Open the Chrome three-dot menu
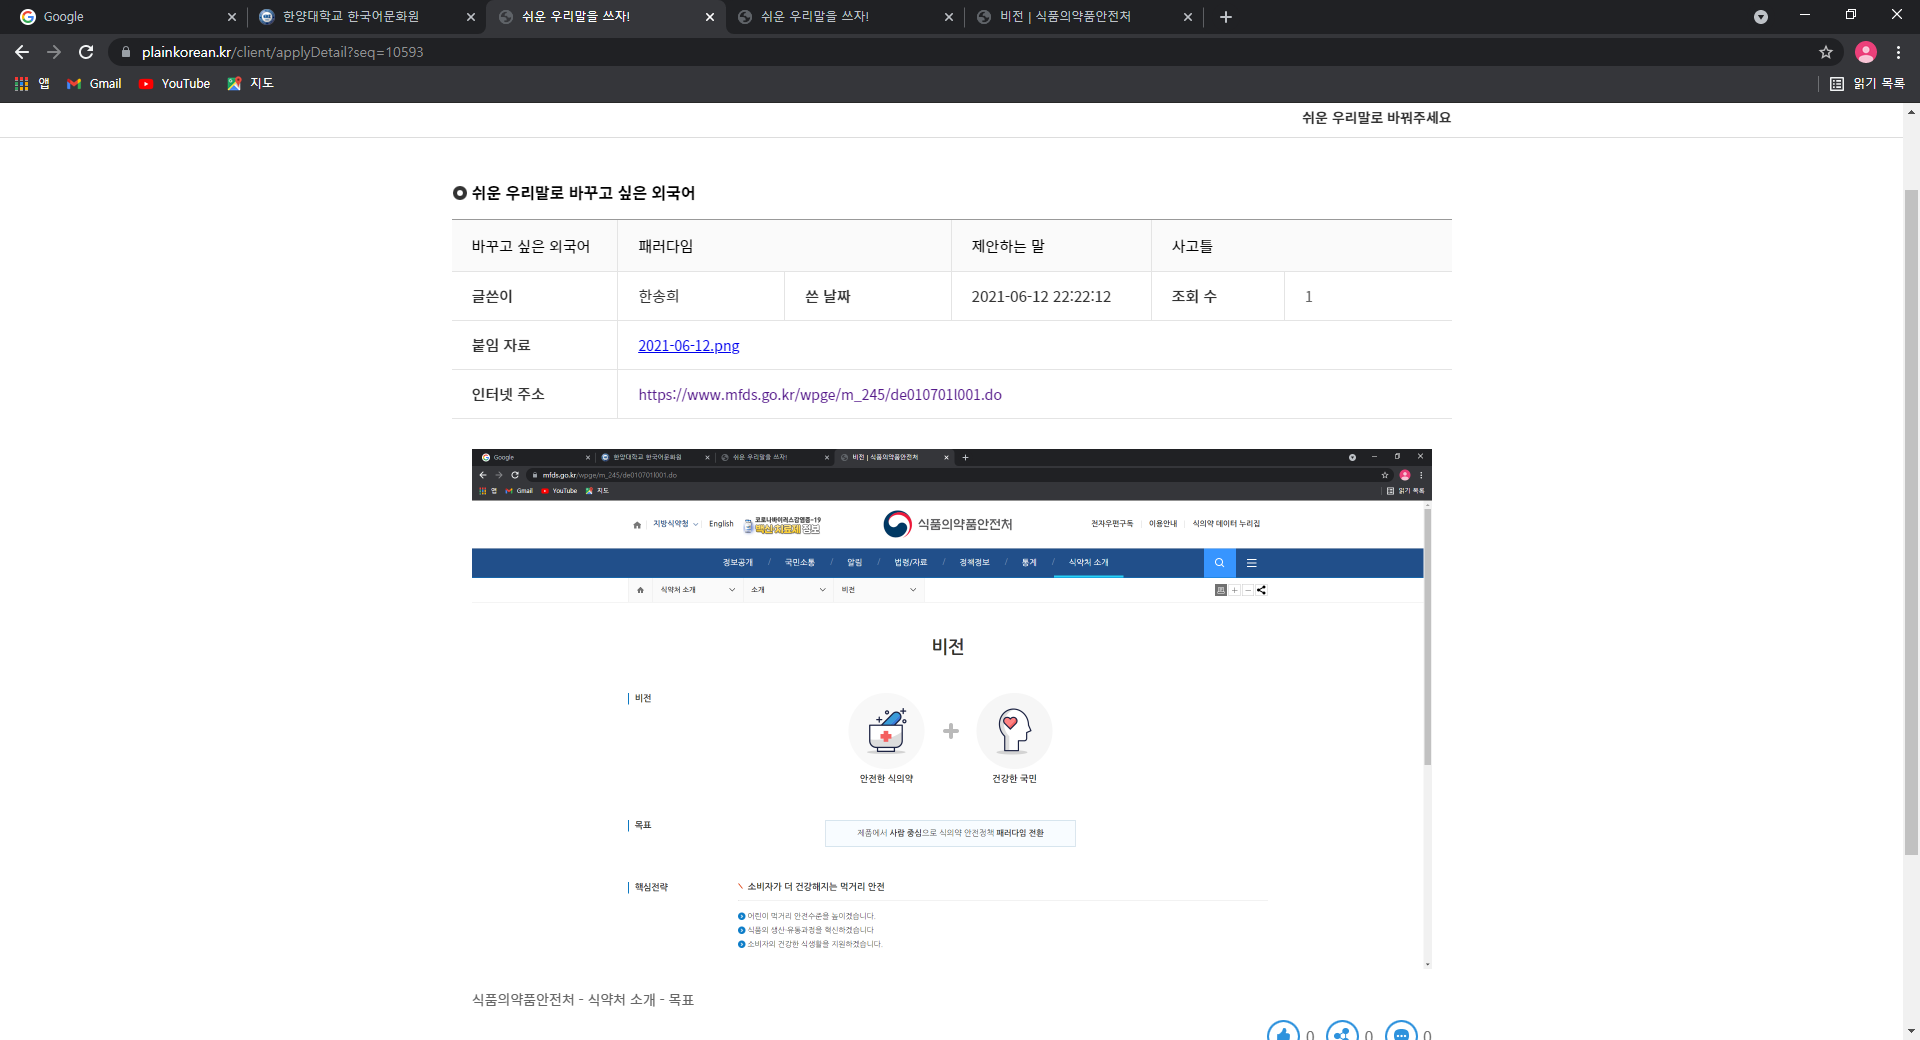The image size is (1920, 1040). [1898, 52]
